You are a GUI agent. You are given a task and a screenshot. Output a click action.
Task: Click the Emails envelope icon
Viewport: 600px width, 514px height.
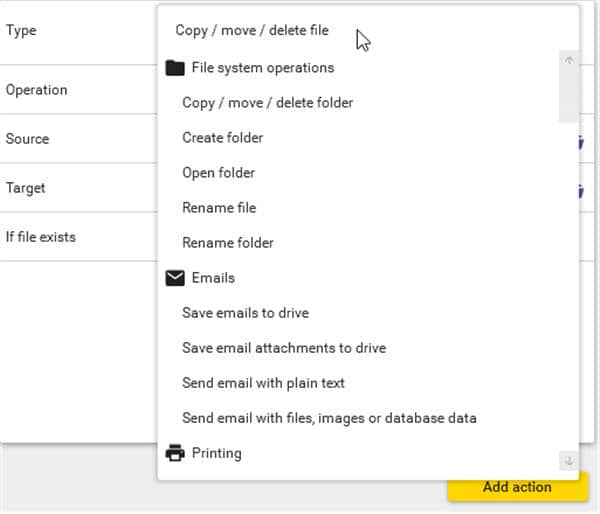175,278
